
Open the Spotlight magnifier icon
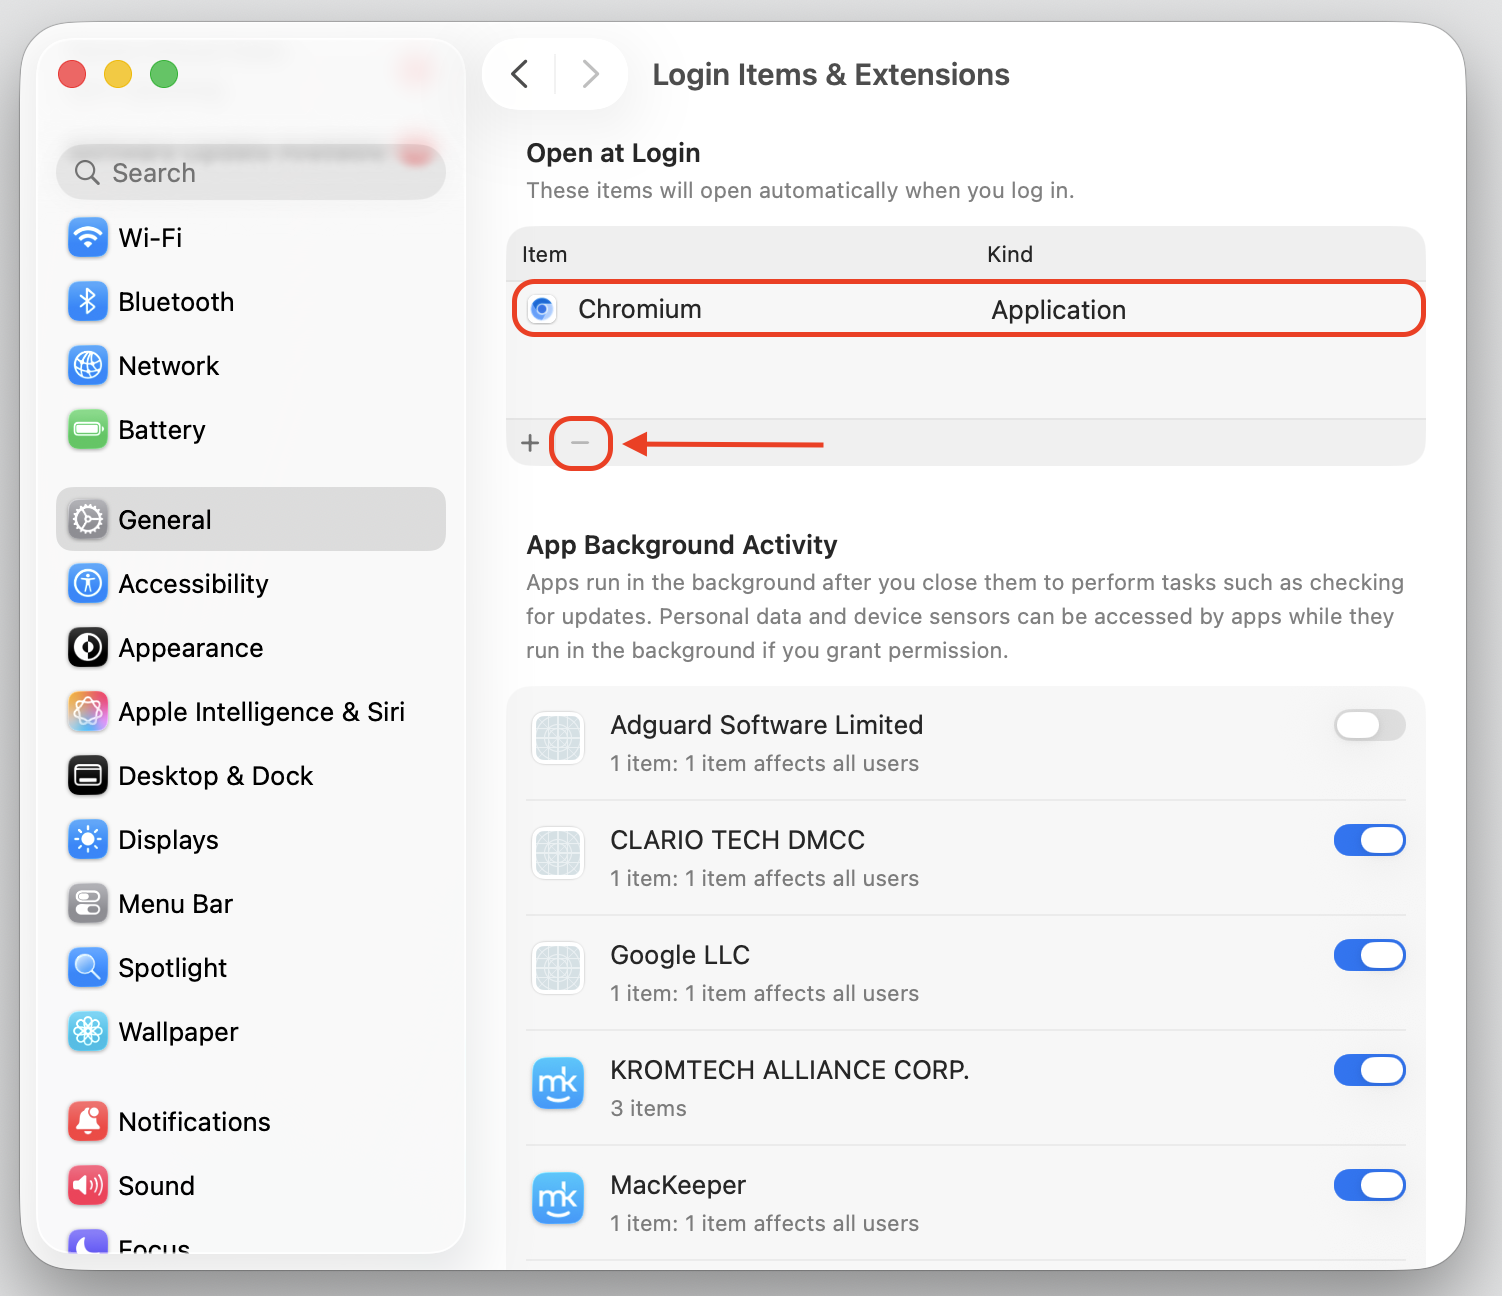point(88,968)
